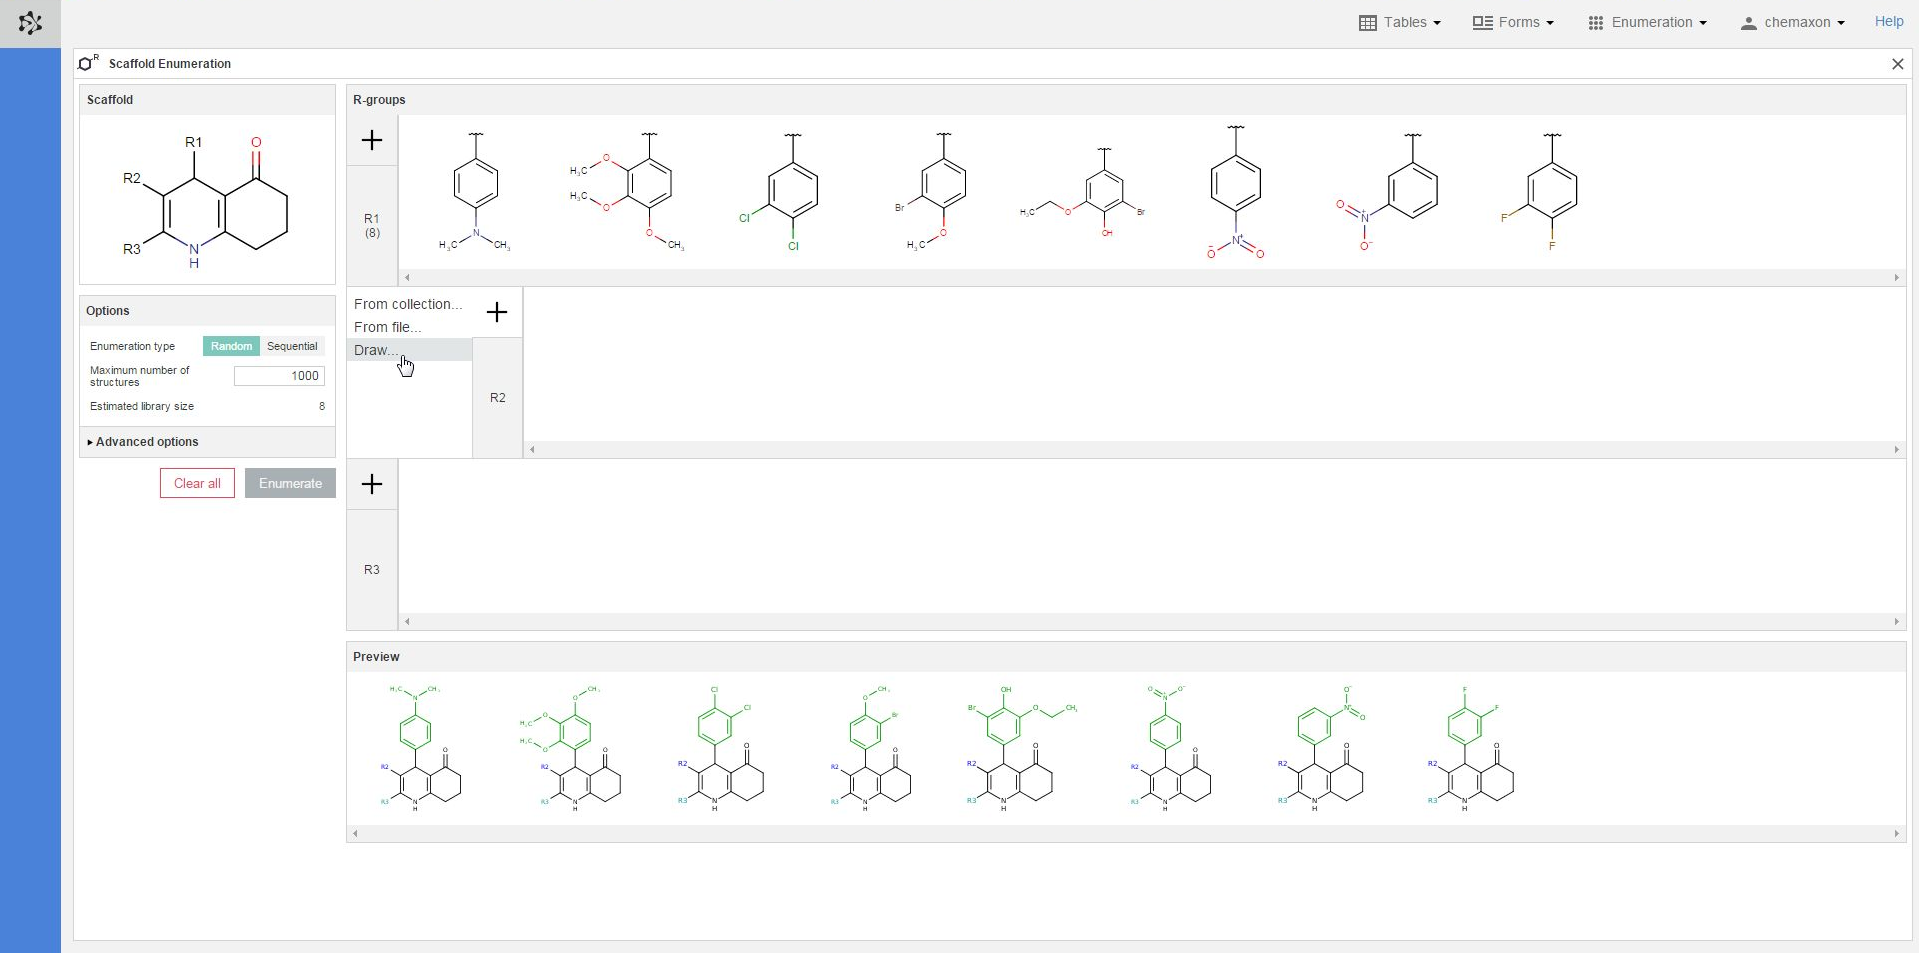This screenshot has width=1919, height=953.
Task: Click the ChemAxon logo icon
Action: (x=30, y=23)
